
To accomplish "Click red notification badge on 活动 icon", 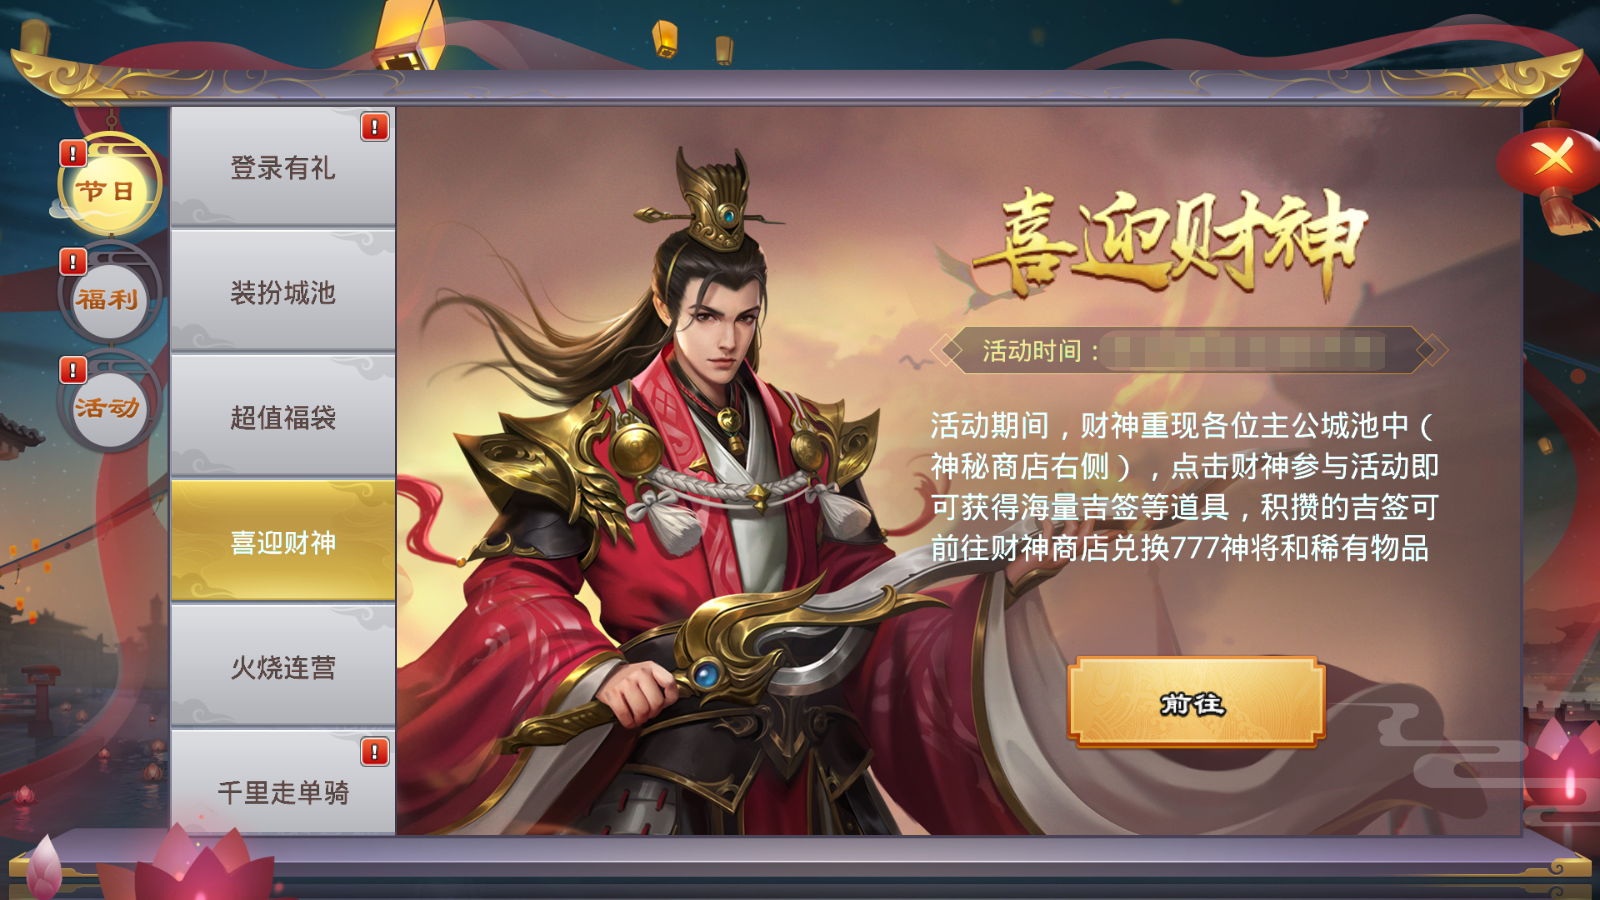I will (73, 370).
